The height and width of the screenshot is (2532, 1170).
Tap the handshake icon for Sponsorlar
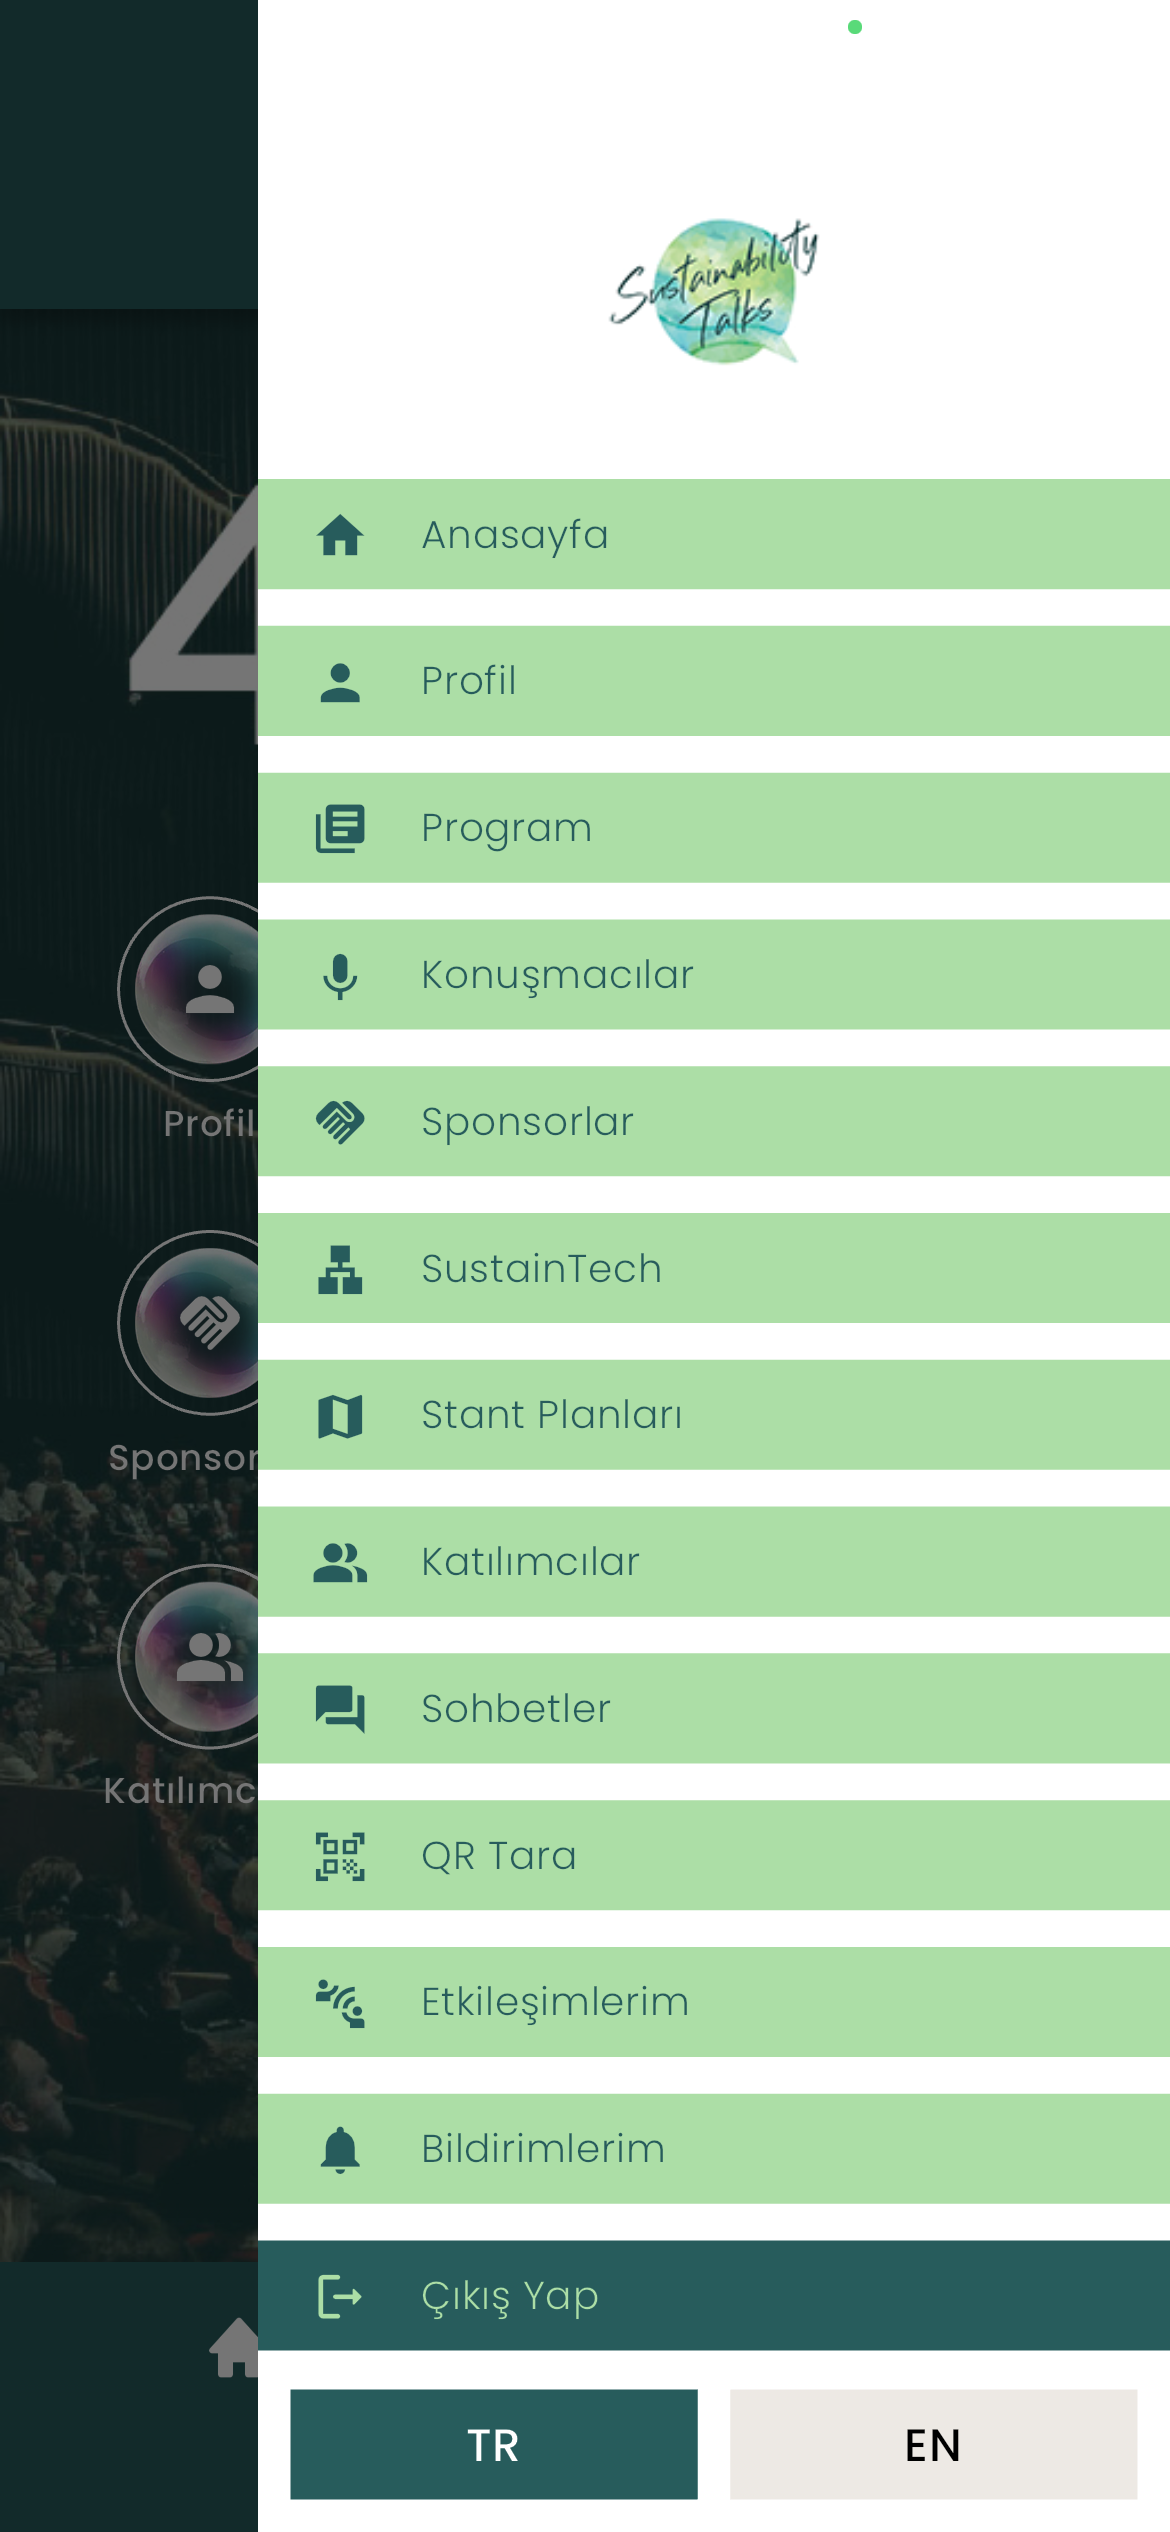tap(340, 1122)
